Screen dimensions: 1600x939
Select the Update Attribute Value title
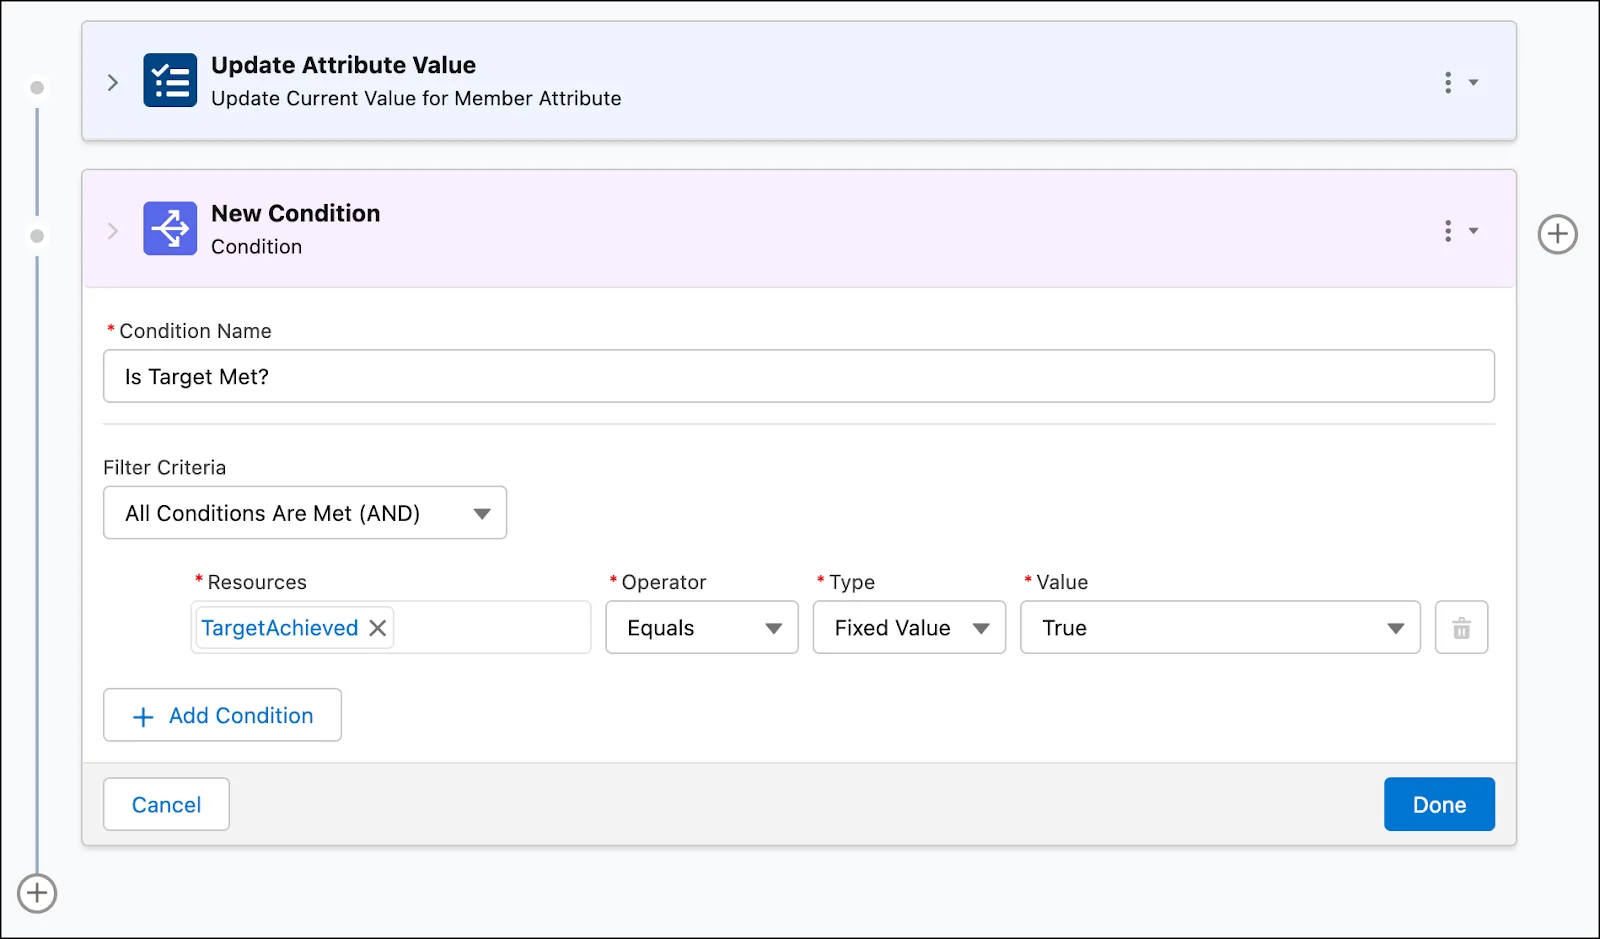click(343, 65)
